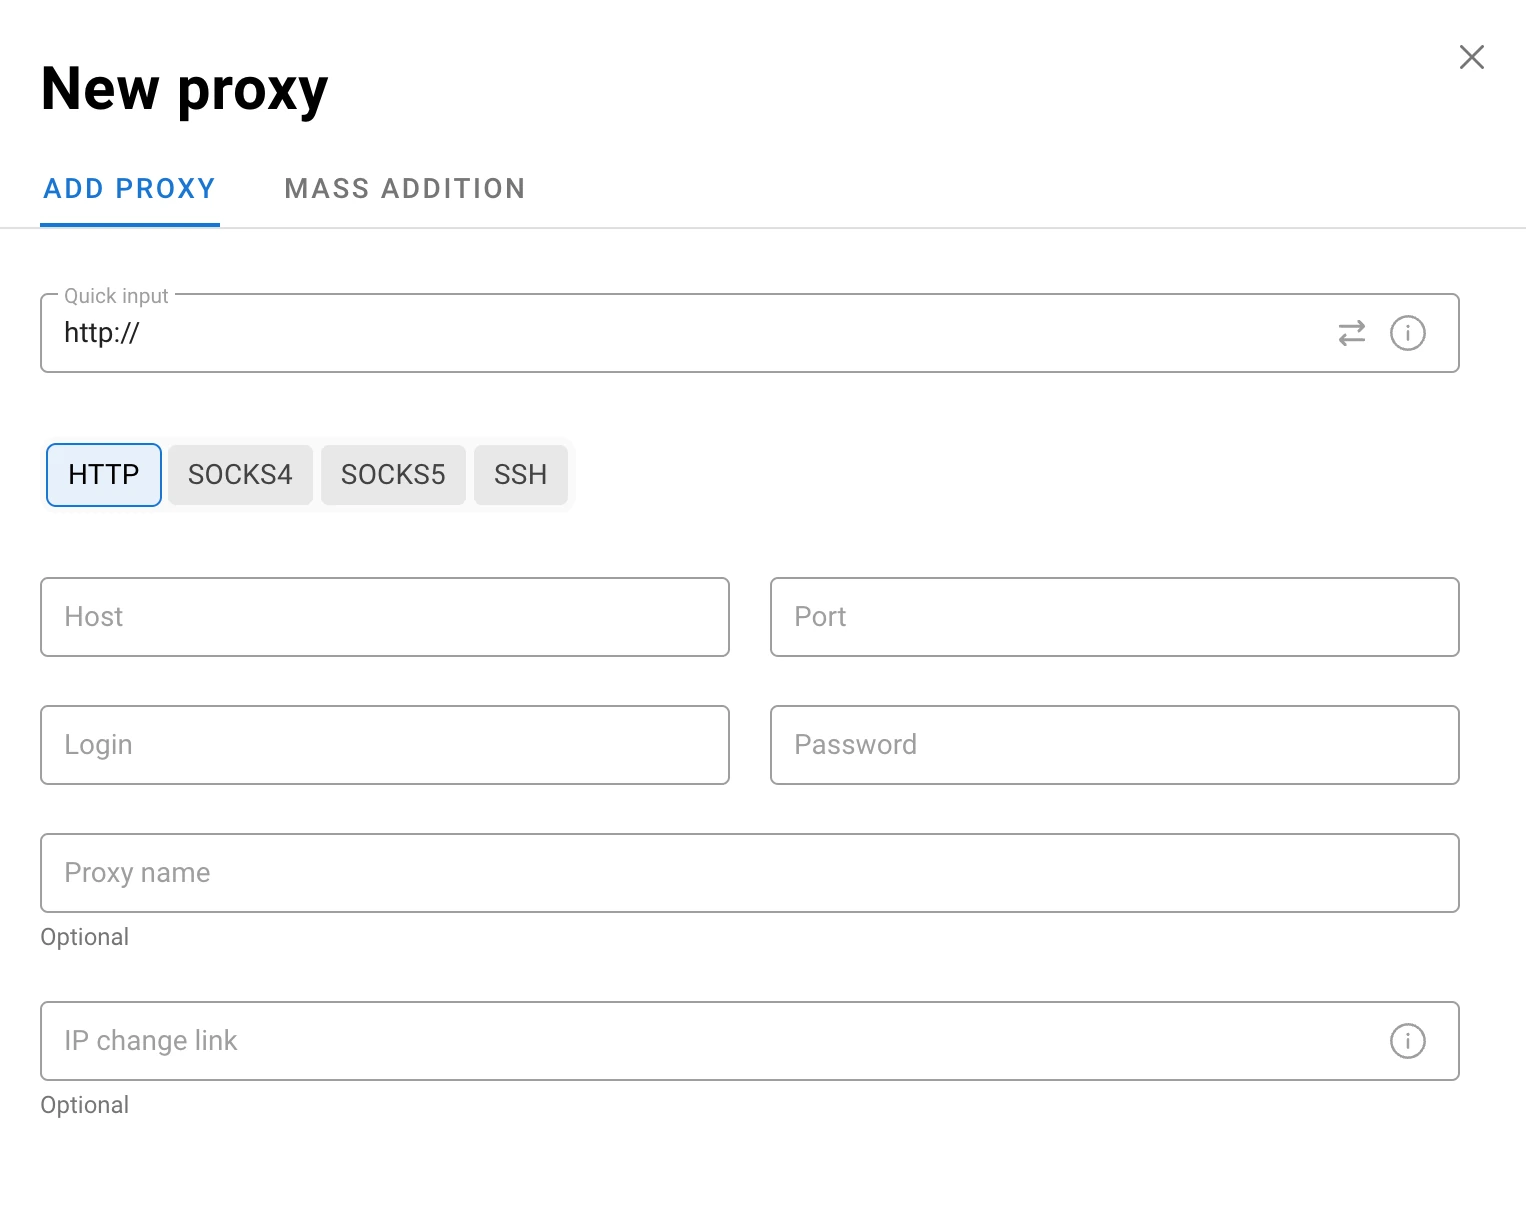This screenshot has height=1218, width=1526.
Task: Pick the SSH proxy type
Action: click(x=521, y=475)
